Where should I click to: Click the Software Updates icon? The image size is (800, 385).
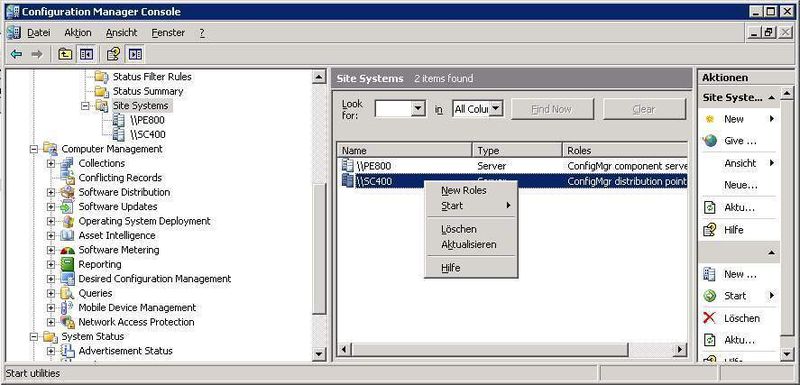point(67,207)
